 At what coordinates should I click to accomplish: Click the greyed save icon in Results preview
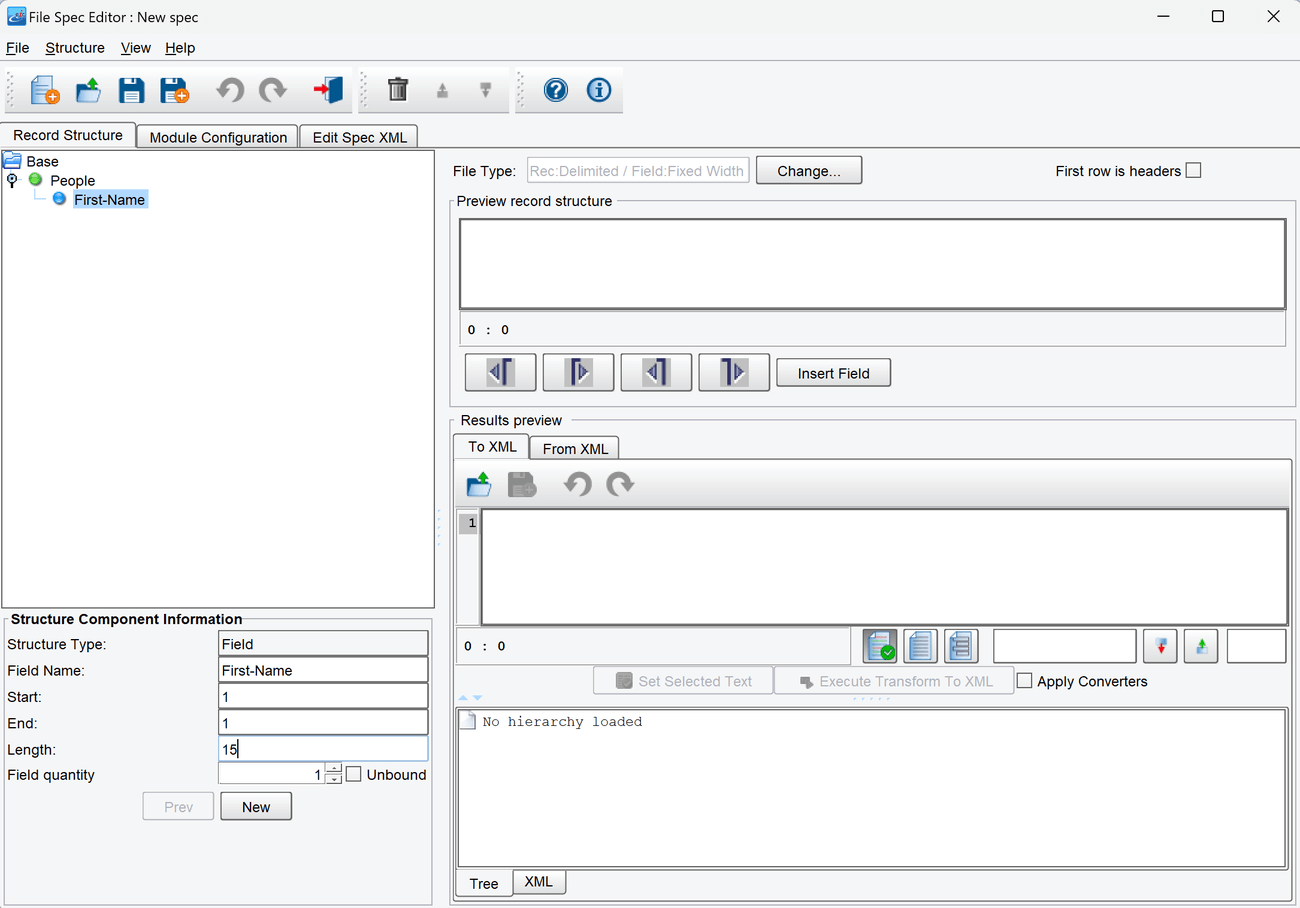click(x=522, y=485)
